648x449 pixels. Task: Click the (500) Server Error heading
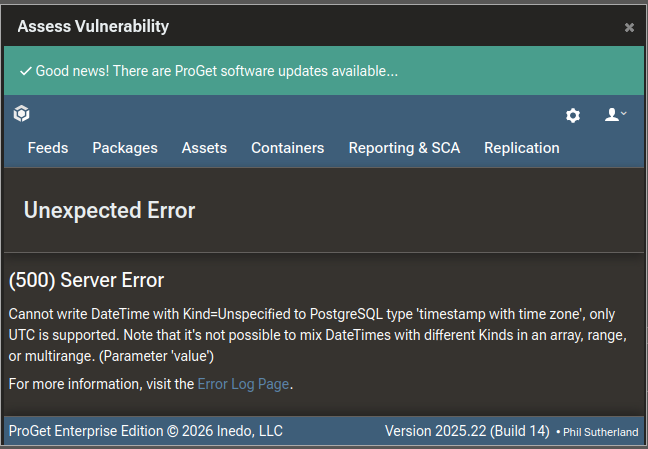click(x=86, y=280)
